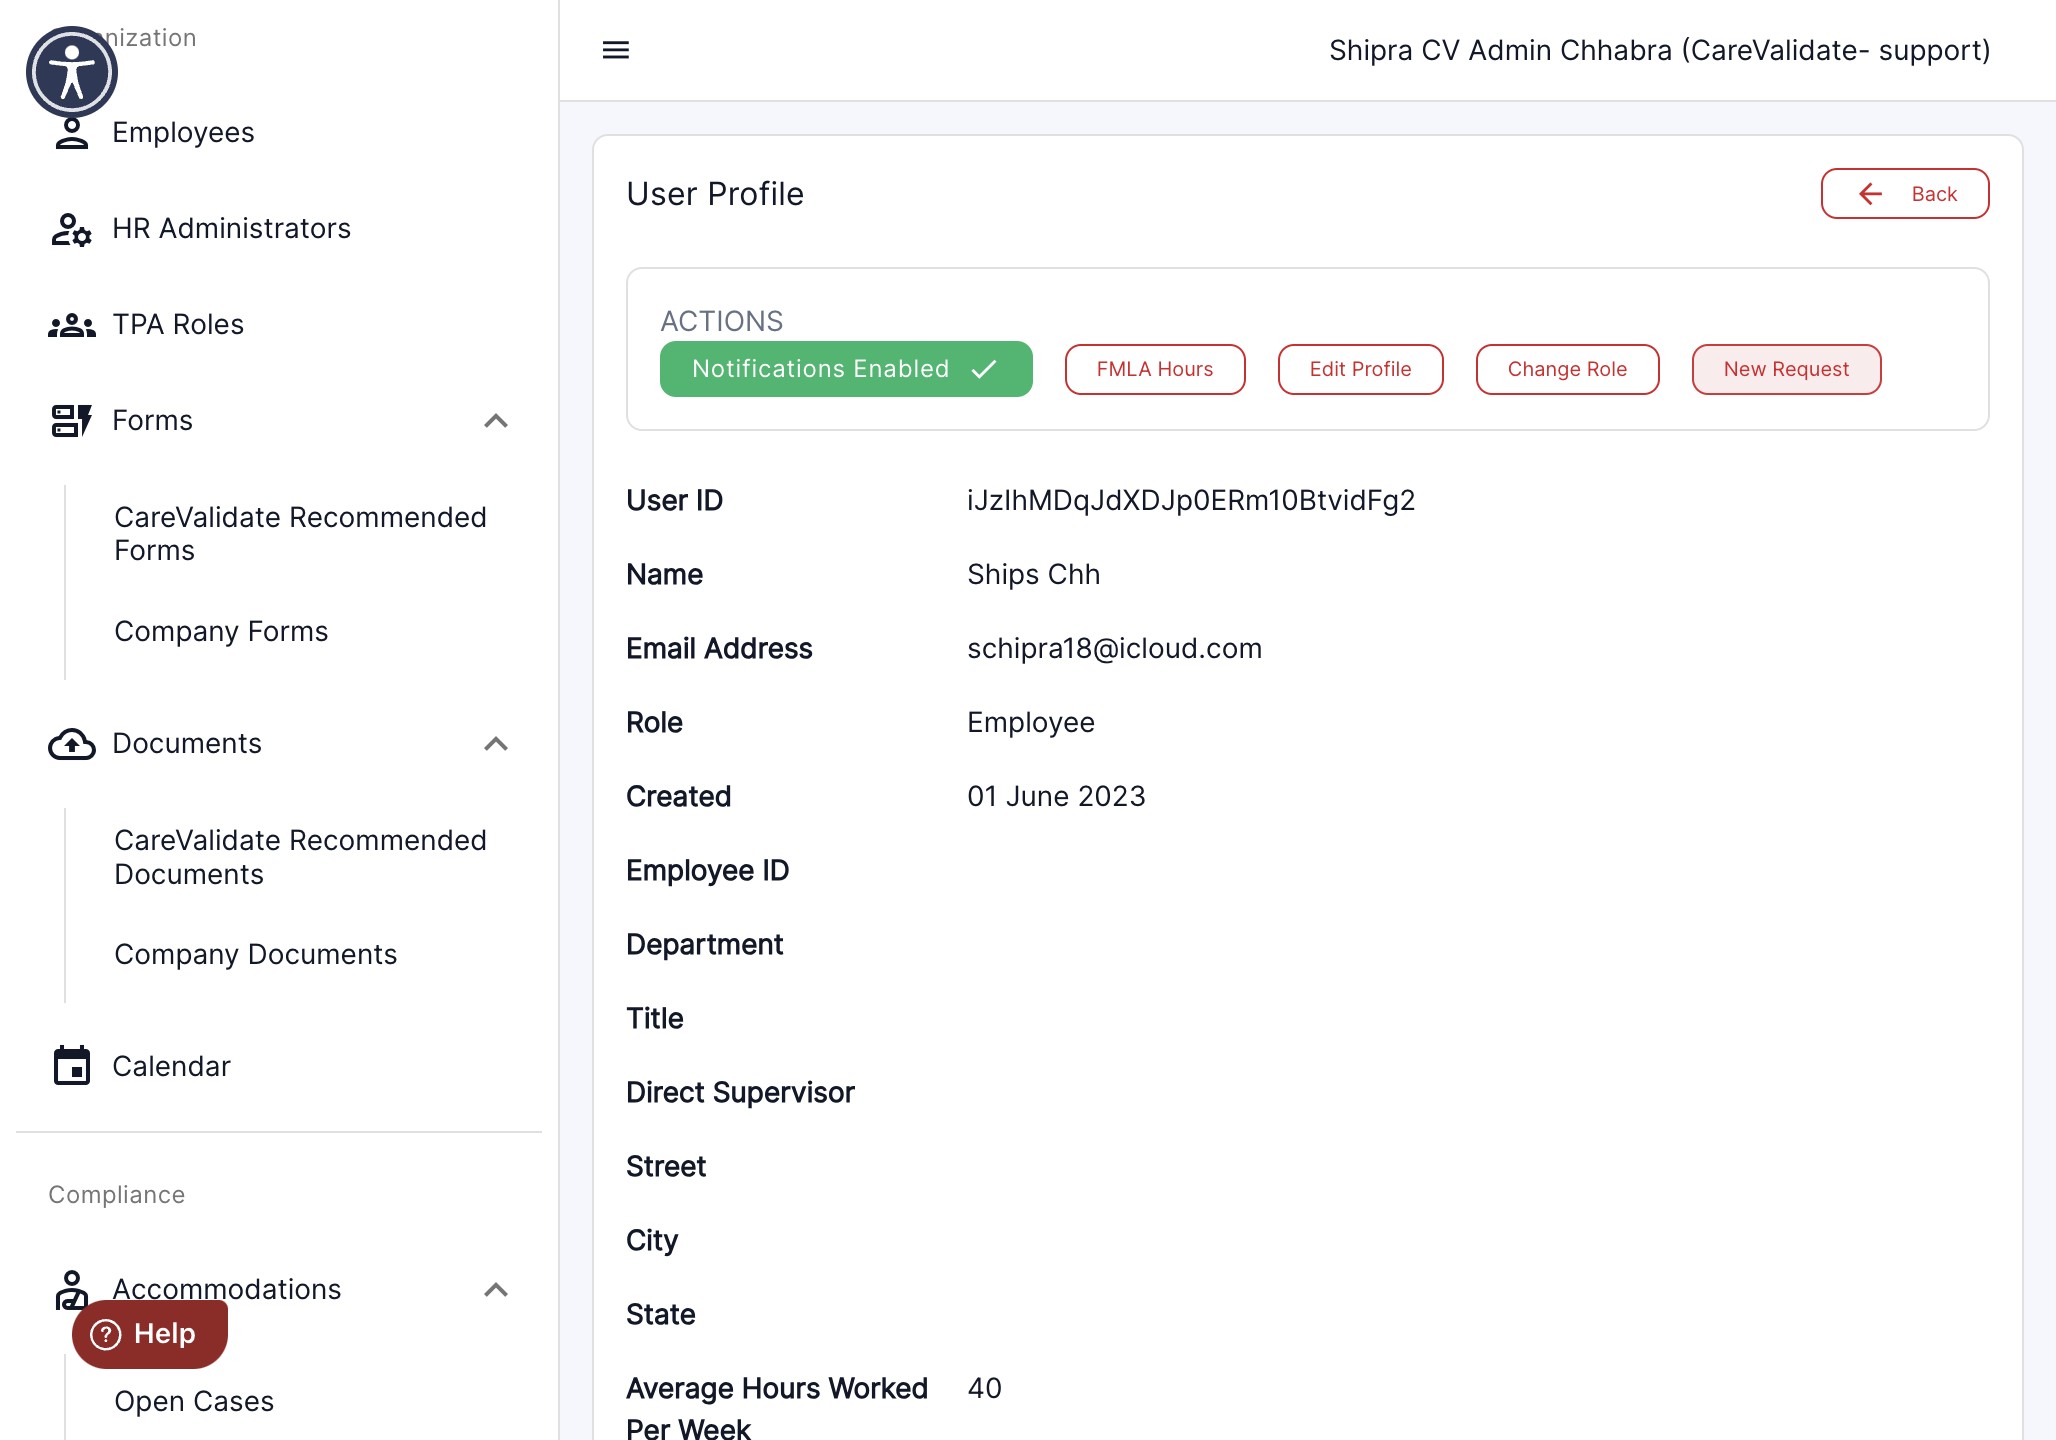This screenshot has width=2056, height=1440.
Task: Click the Help question mark icon
Action: [106, 1334]
